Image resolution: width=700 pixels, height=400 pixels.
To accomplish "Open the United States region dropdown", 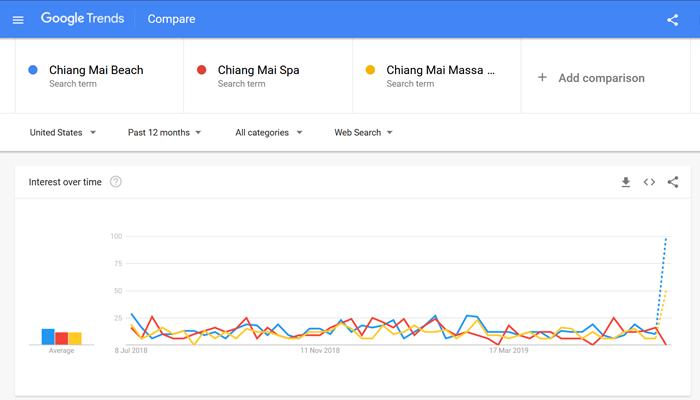I will coord(62,133).
